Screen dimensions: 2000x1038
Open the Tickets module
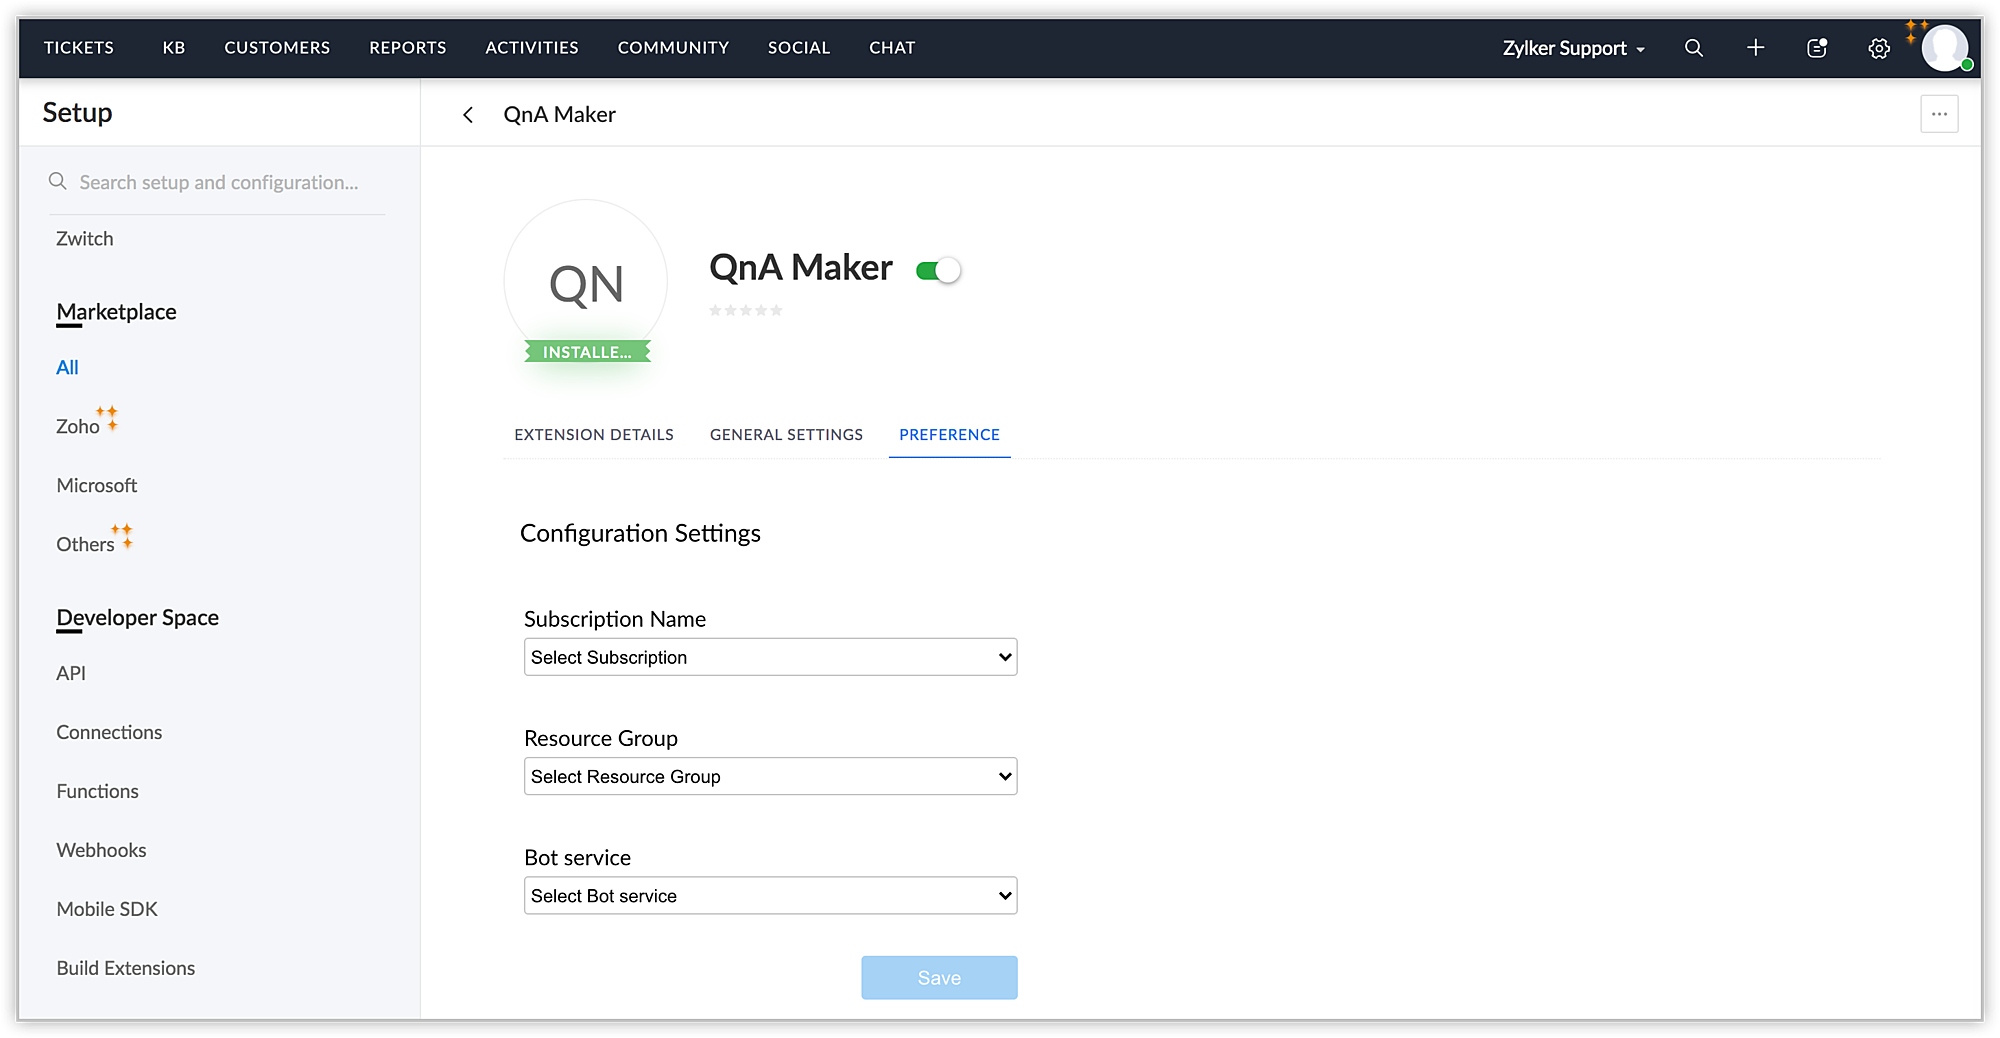pyautogui.click(x=79, y=48)
